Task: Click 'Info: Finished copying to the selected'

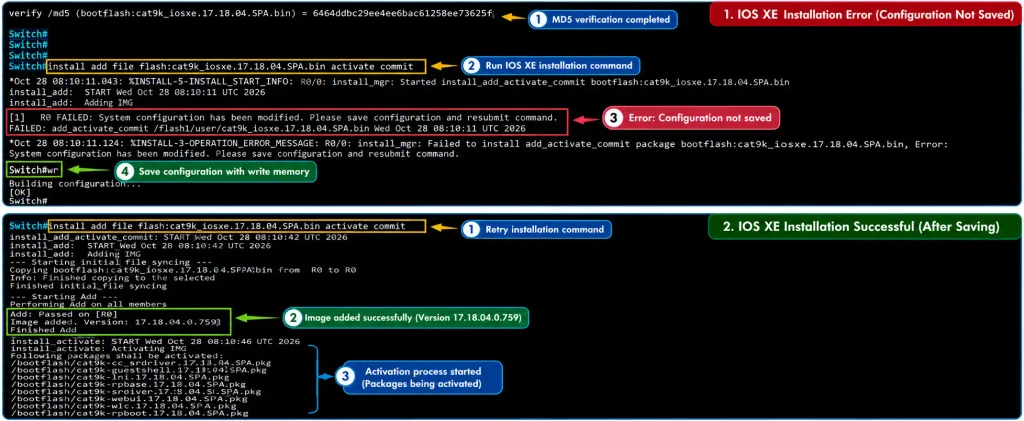Action: (112, 277)
